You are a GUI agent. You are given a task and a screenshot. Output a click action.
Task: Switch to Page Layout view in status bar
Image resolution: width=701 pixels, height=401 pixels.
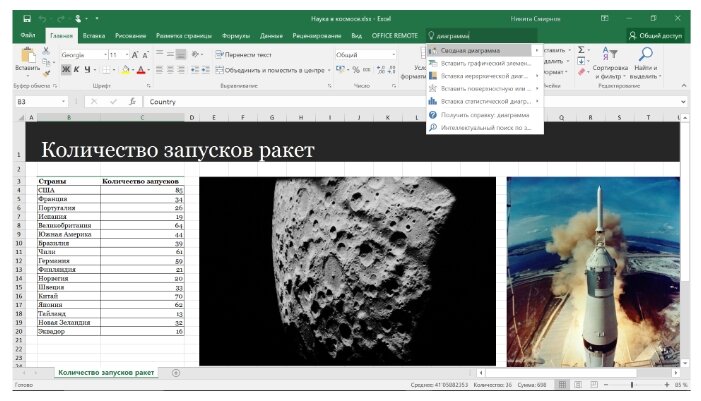578,384
